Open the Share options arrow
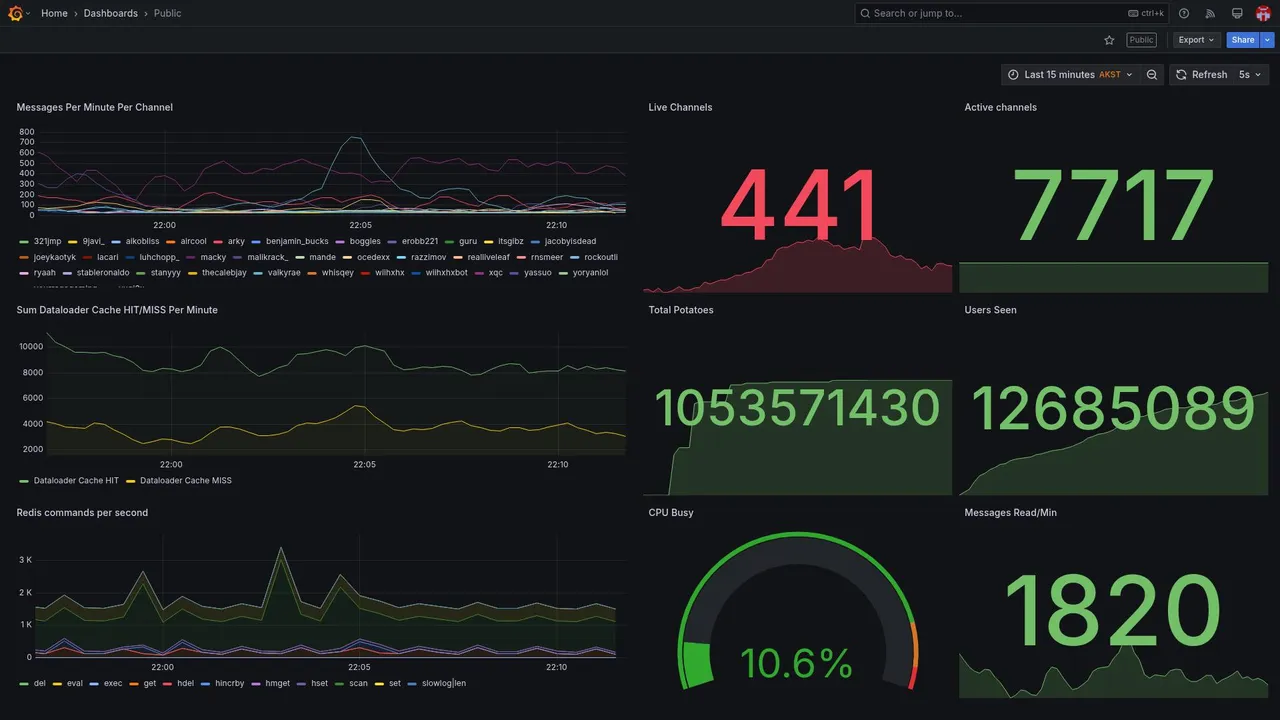Viewport: 1280px width, 720px height. [1268, 40]
